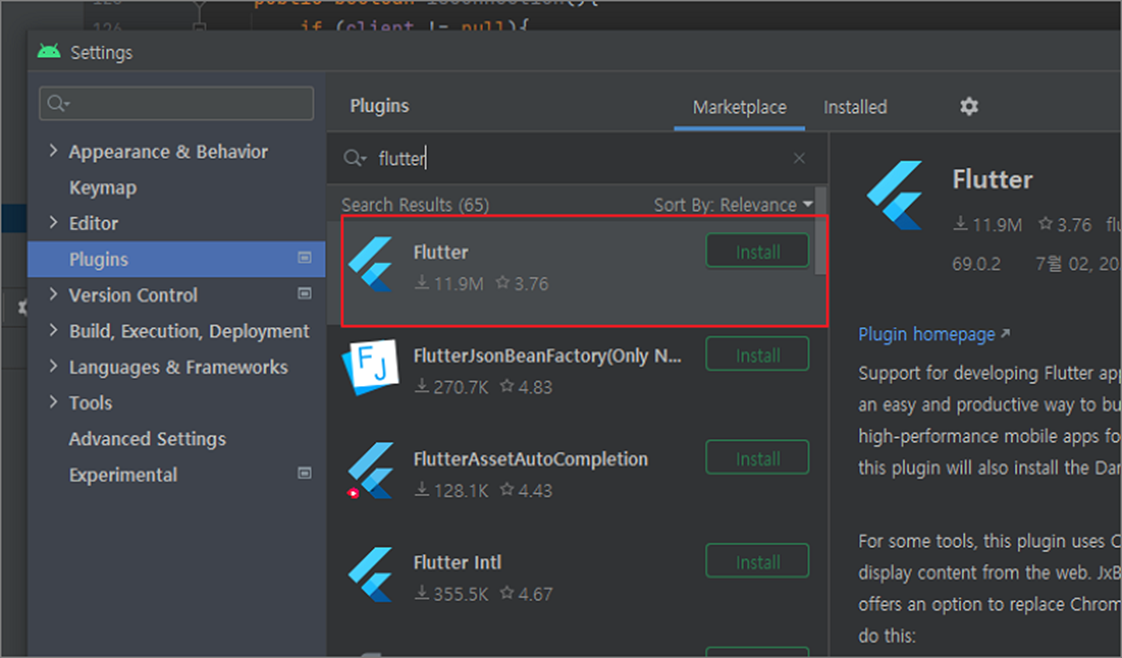Image resolution: width=1122 pixels, height=658 pixels.
Task: Install FlutterAssetAutoCompletion plugin
Action: pos(758,458)
